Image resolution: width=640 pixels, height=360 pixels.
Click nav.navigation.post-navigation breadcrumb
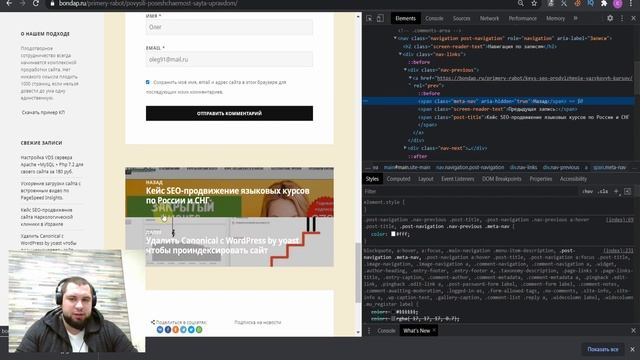point(470,167)
